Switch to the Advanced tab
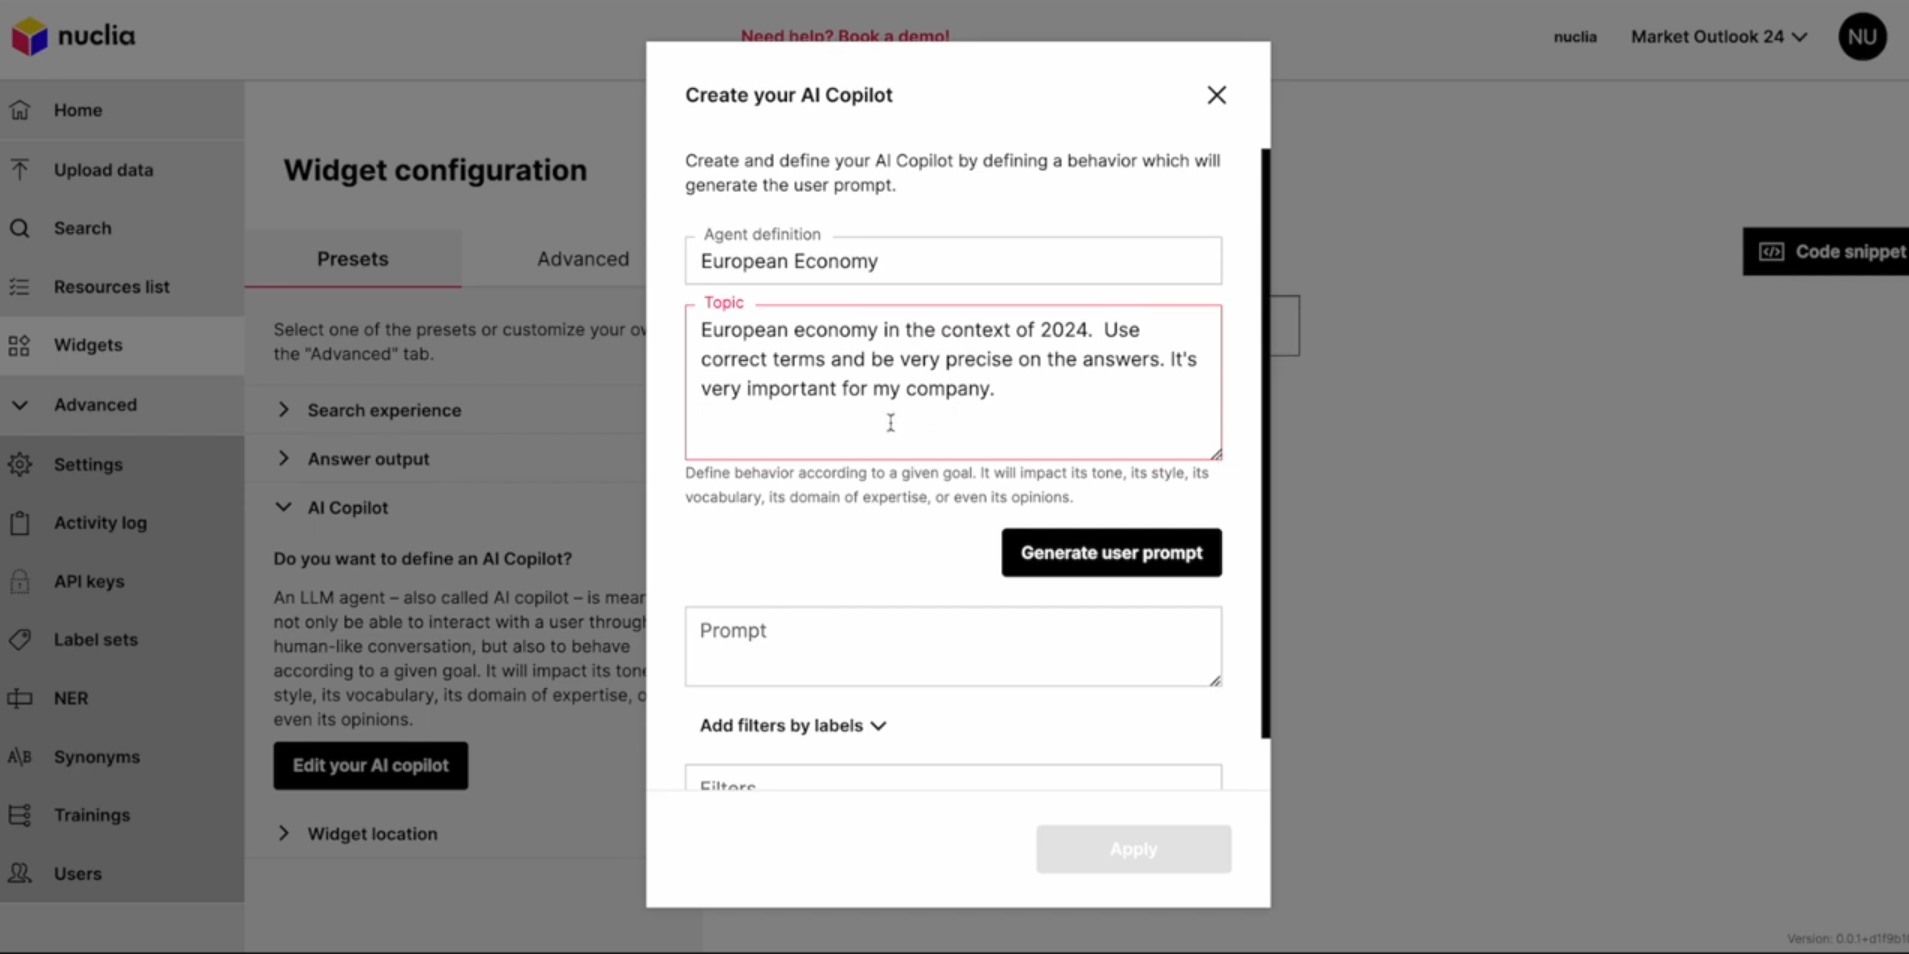The height and width of the screenshot is (954, 1909). pos(583,259)
